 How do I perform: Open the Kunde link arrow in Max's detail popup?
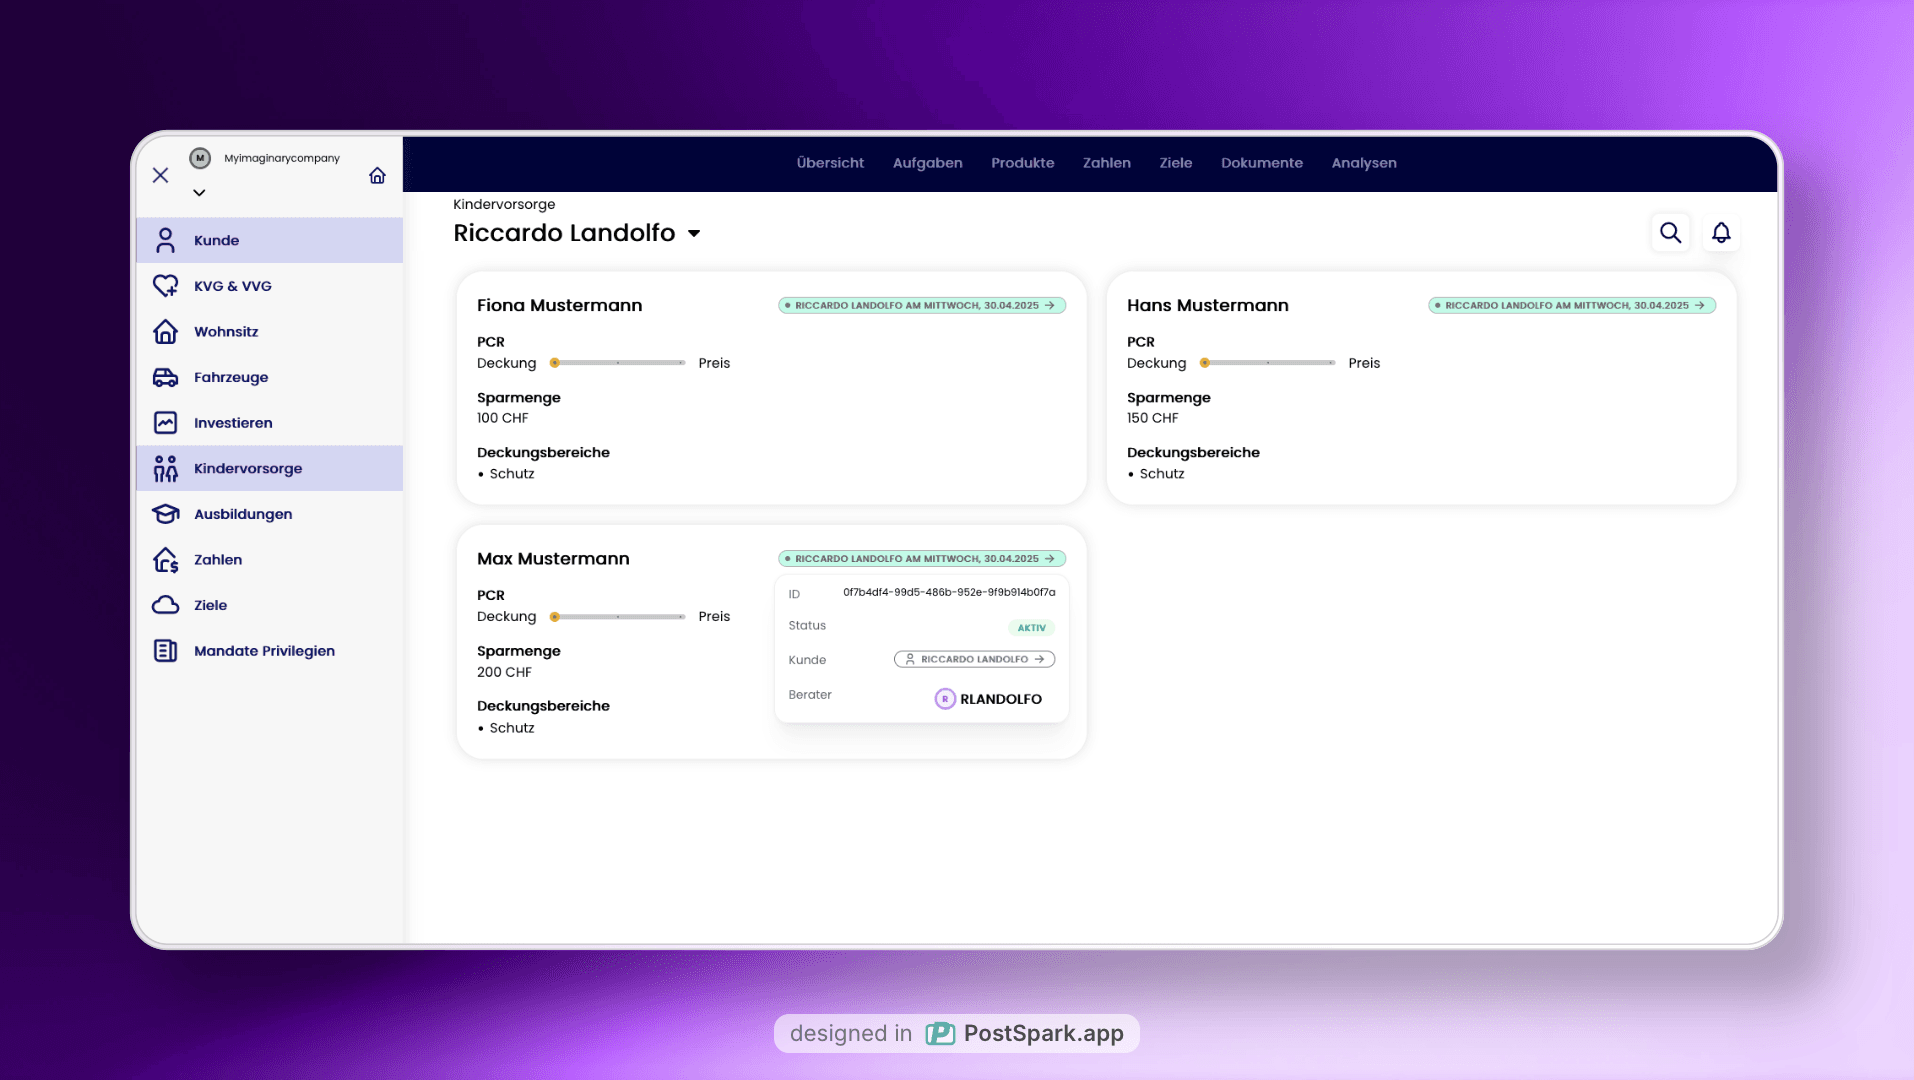point(1040,659)
